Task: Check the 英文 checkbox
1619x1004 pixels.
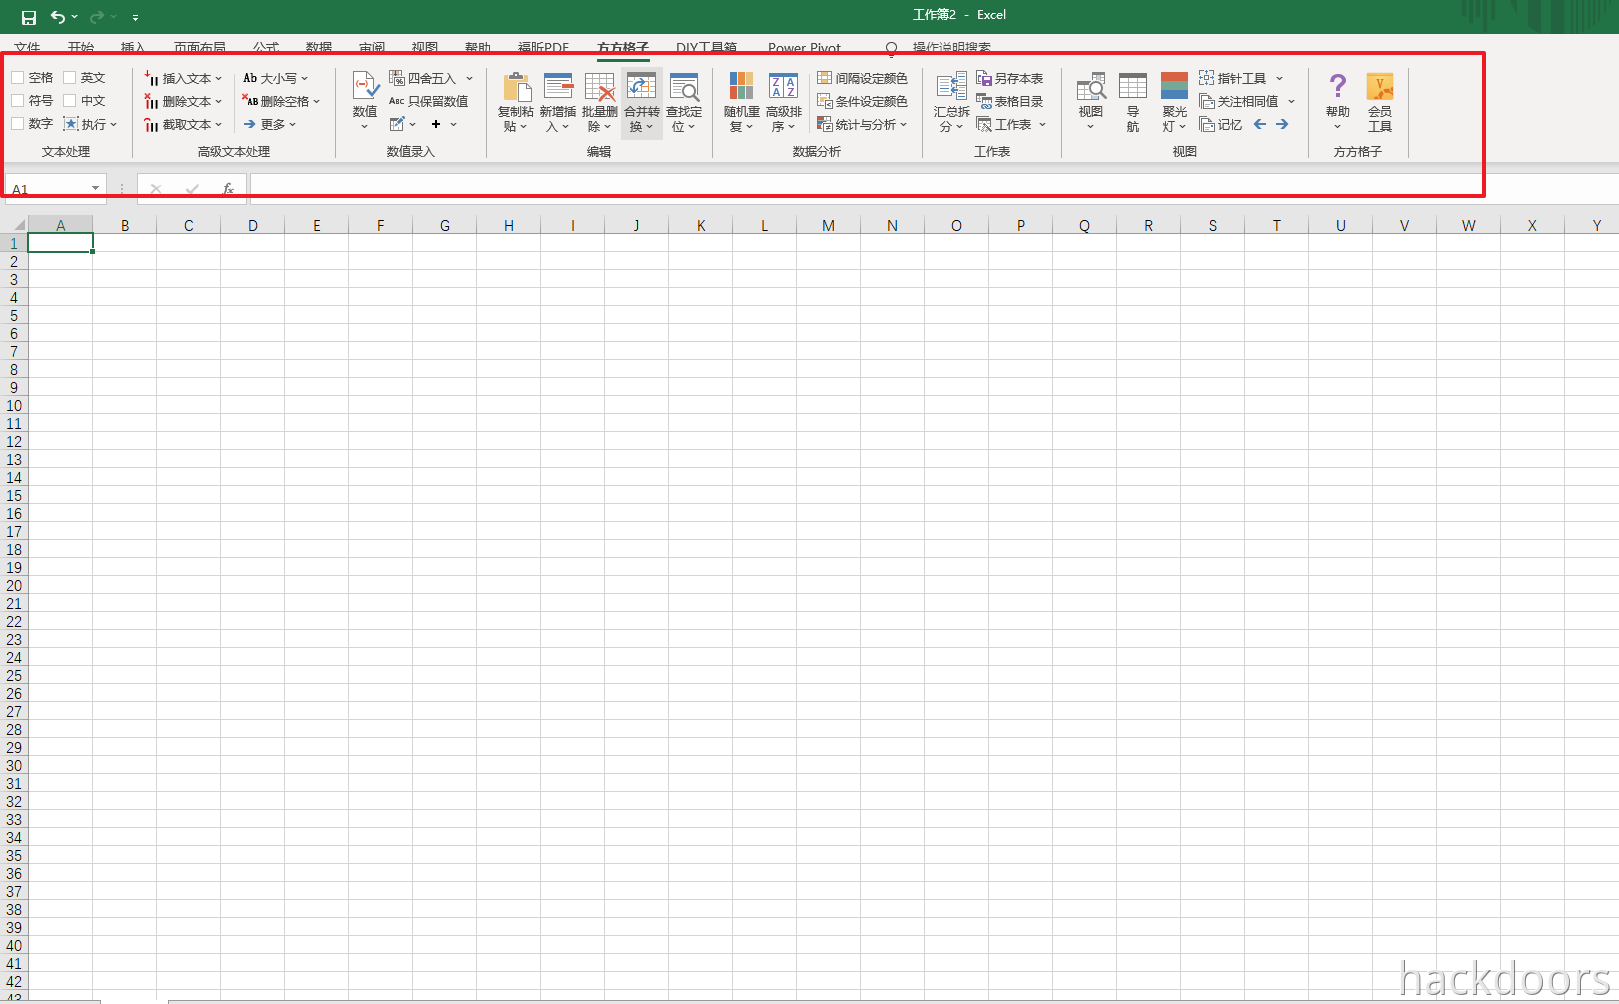Action: tap(70, 77)
